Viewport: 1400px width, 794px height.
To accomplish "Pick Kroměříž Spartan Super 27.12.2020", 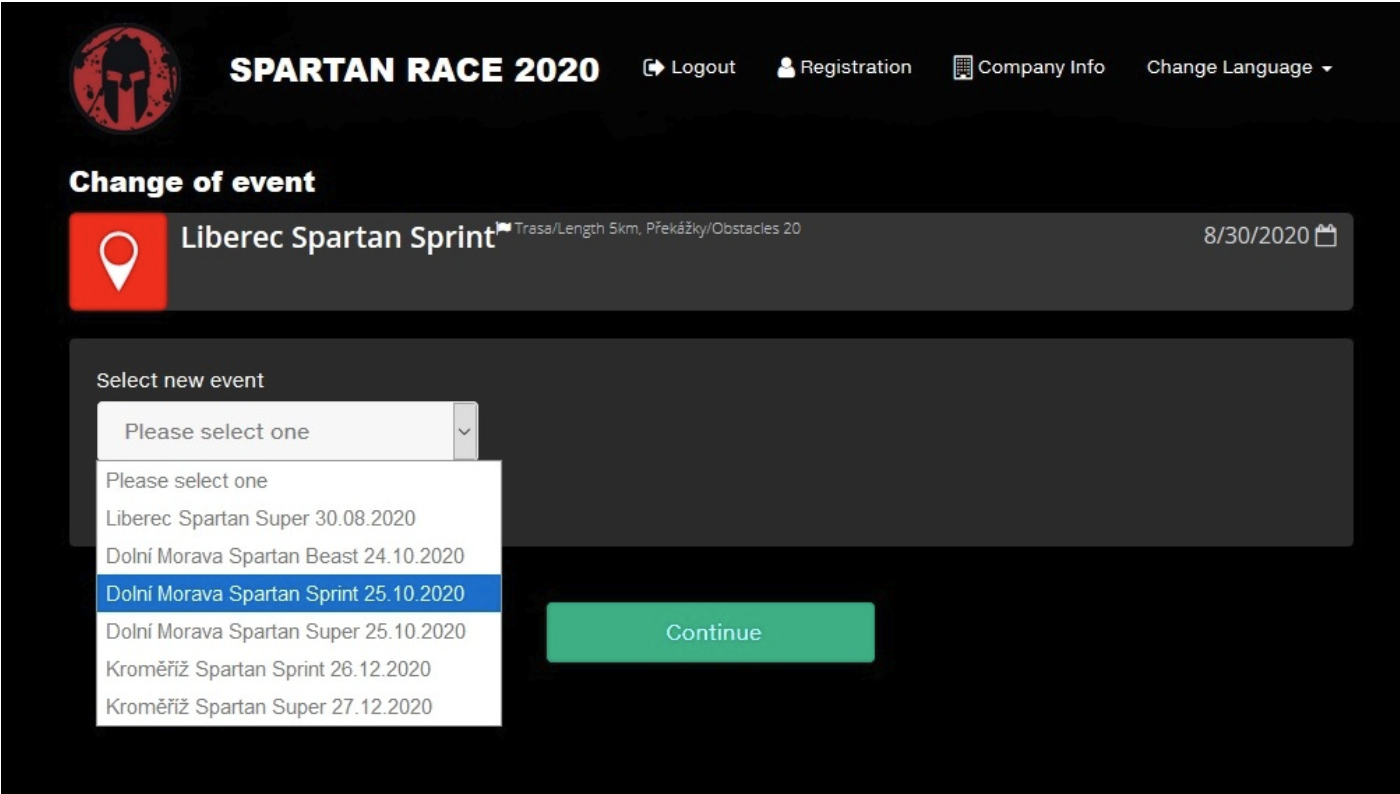I will click(x=269, y=707).
